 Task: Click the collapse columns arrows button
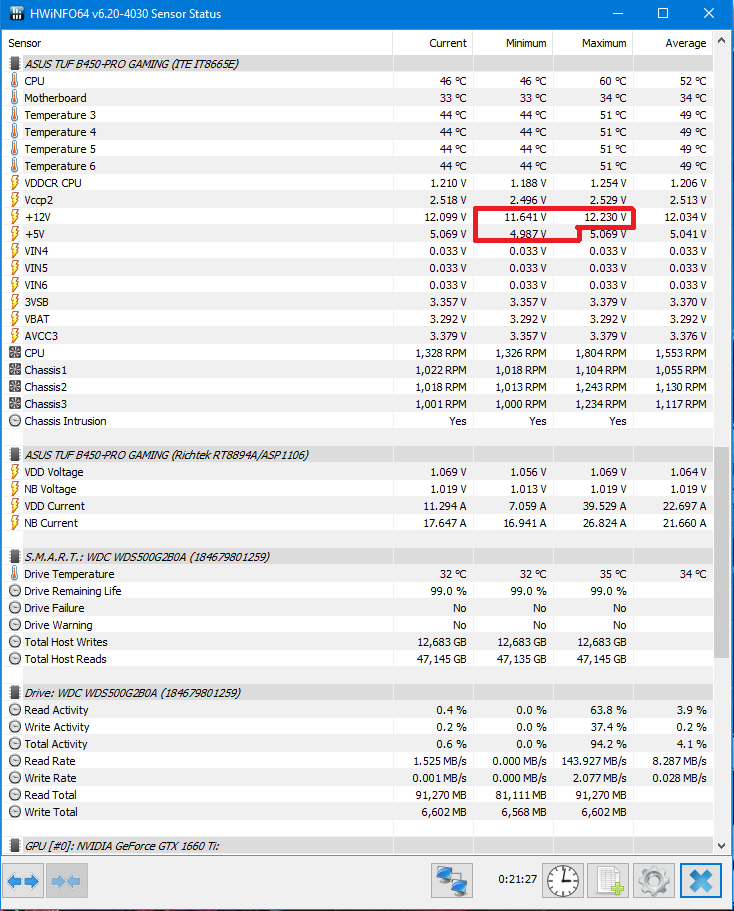67,881
